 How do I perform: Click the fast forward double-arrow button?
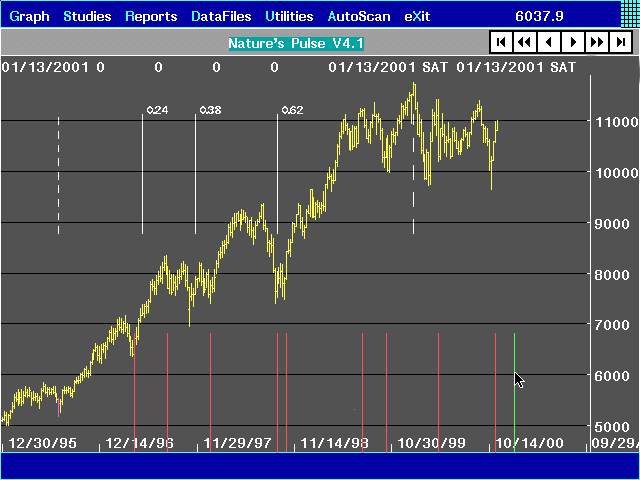(597, 42)
